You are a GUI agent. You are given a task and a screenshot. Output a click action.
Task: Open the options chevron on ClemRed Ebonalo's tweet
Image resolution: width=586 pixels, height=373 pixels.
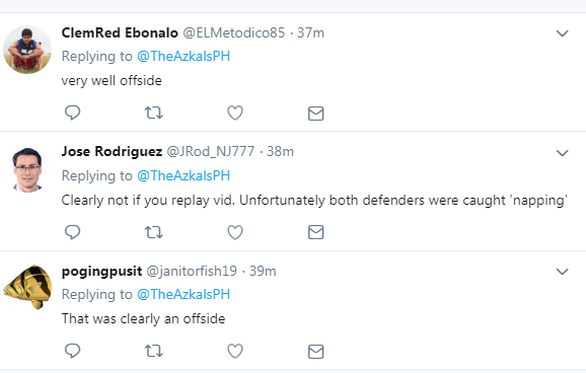pyautogui.click(x=562, y=34)
